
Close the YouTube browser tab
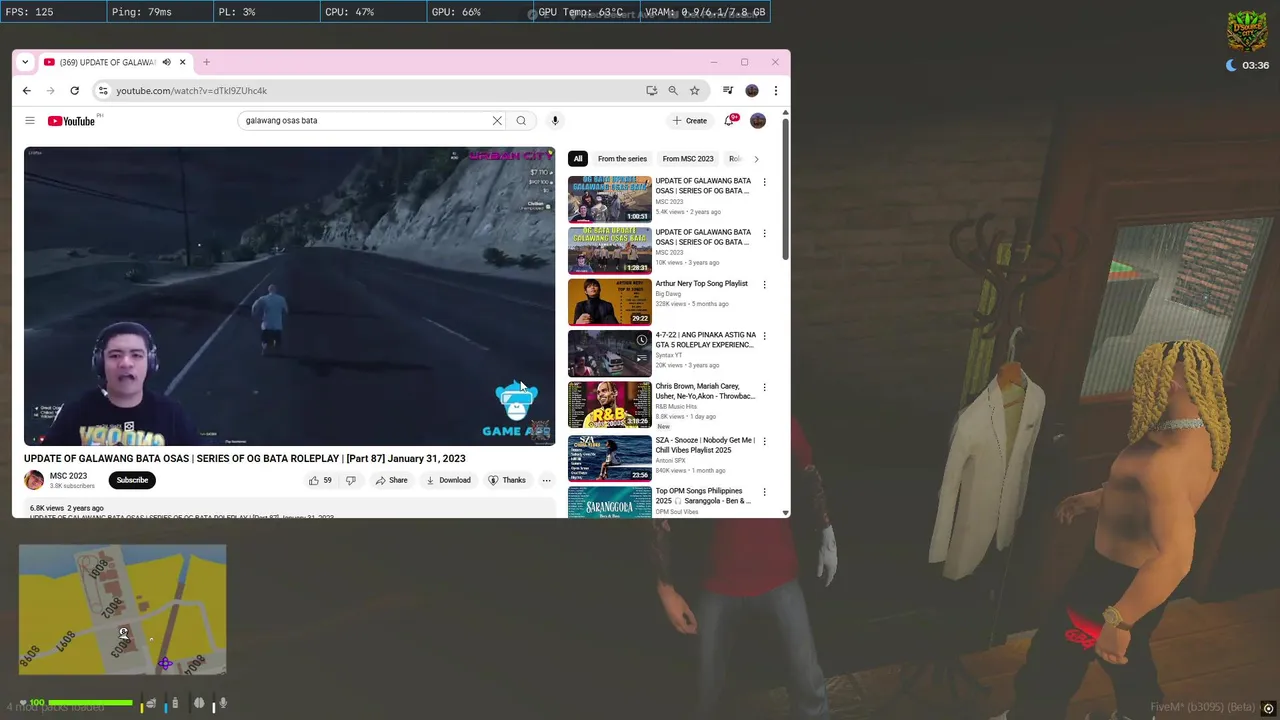point(182,62)
